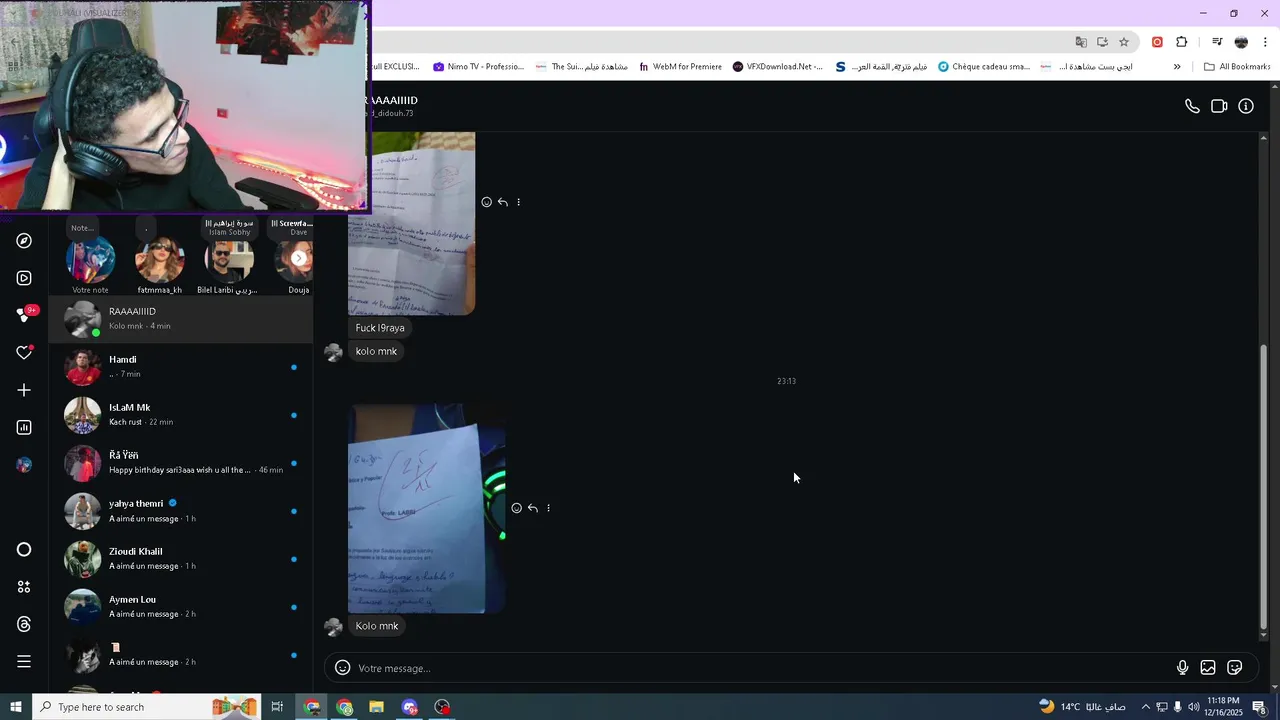The height and width of the screenshot is (720, 1280).
Task: Click the Create plus icon in sidebar
Action: click(24, 390)
